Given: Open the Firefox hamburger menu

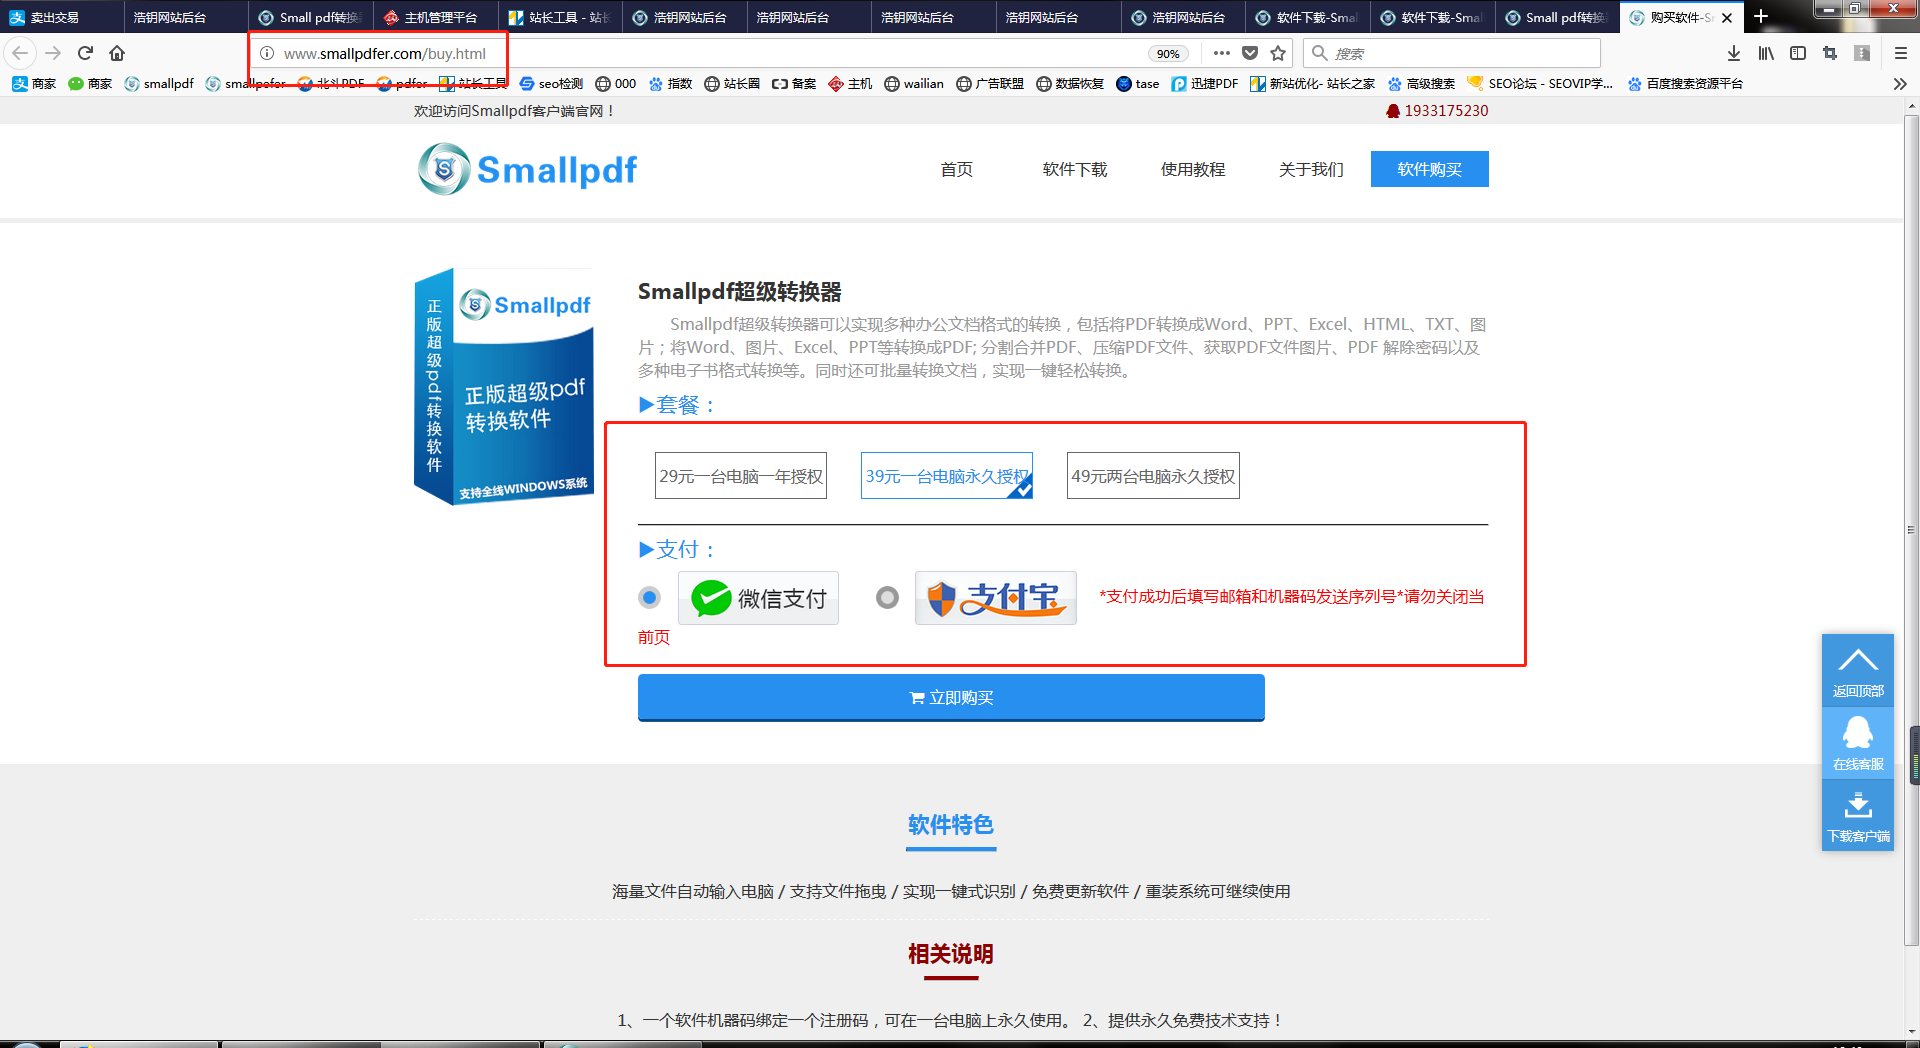Looking at the screenshot, I should (1901, 53).
